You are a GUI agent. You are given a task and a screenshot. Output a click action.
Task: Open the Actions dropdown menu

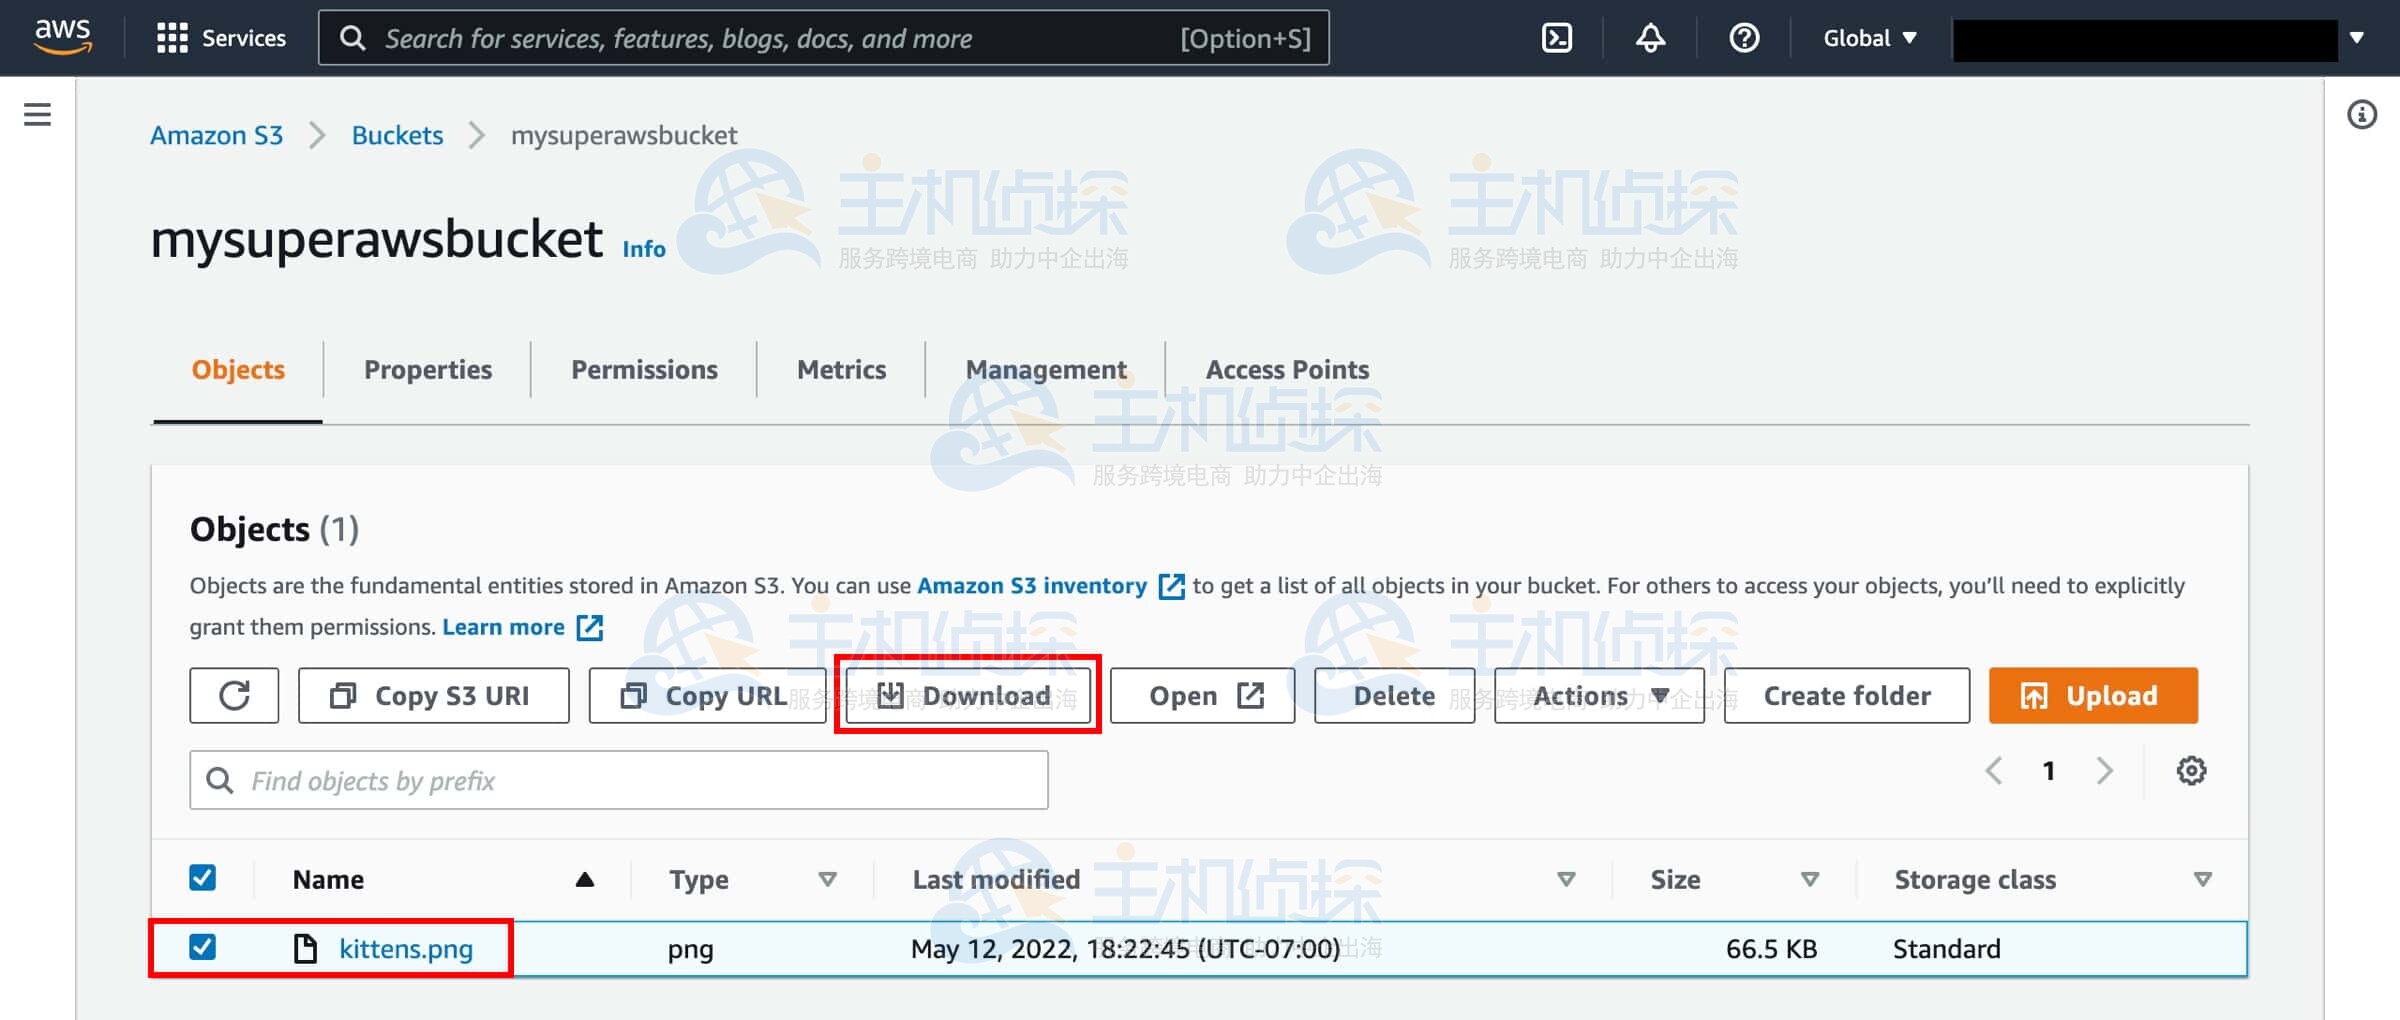[x=1598, y=695]
